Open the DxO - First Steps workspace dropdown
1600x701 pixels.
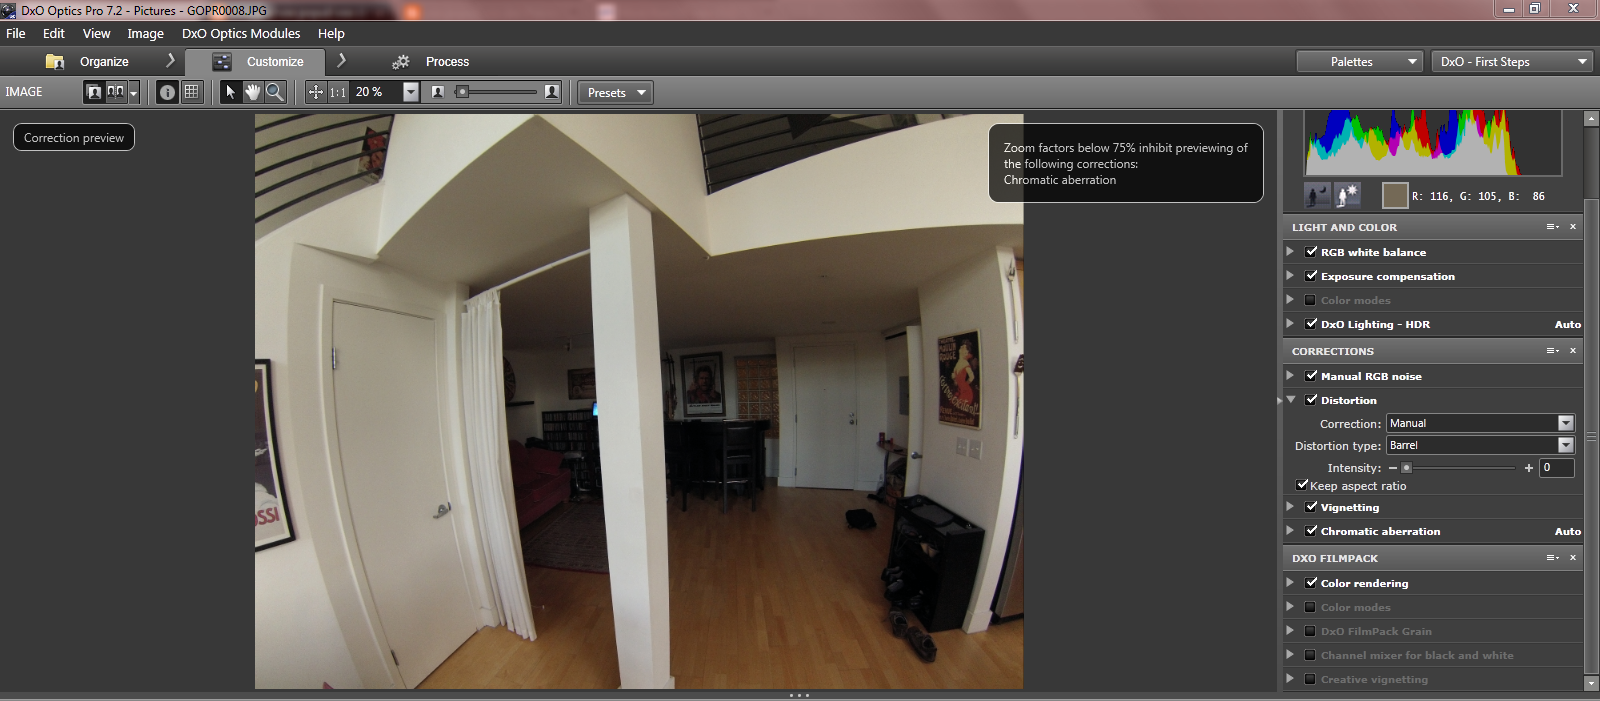1511,61
